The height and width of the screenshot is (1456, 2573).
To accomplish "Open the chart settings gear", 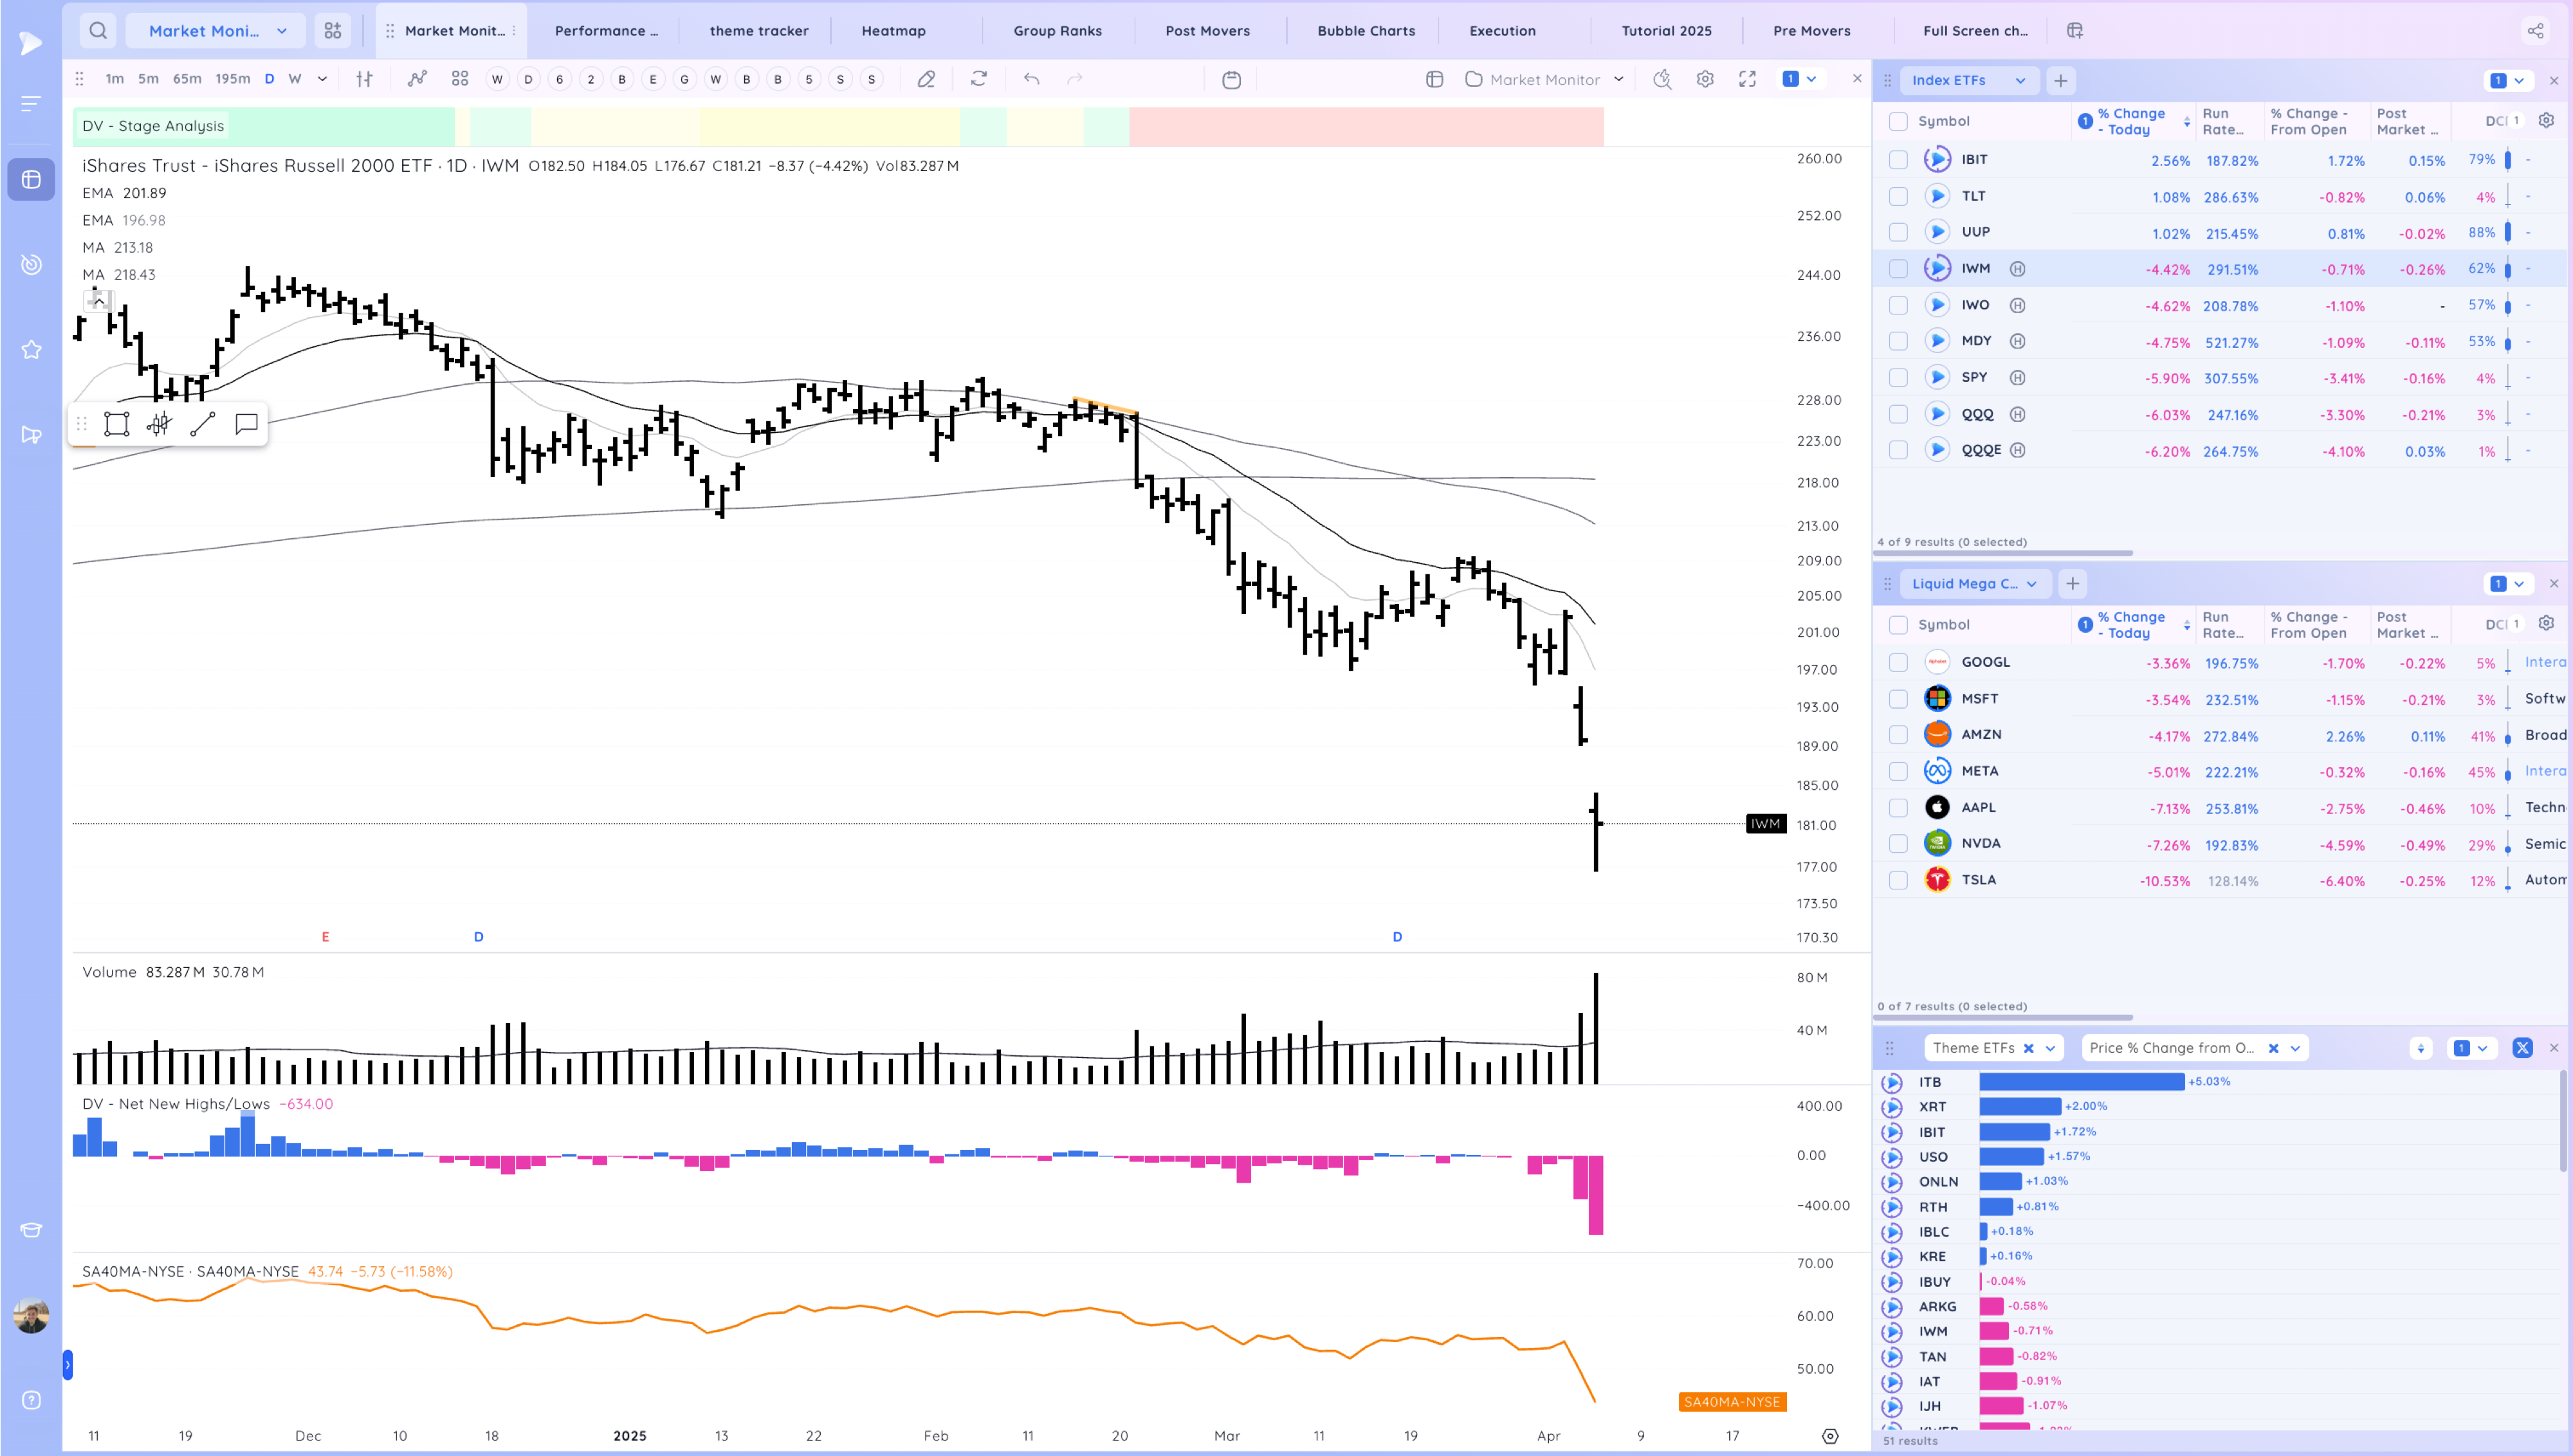I will 1705,79.
